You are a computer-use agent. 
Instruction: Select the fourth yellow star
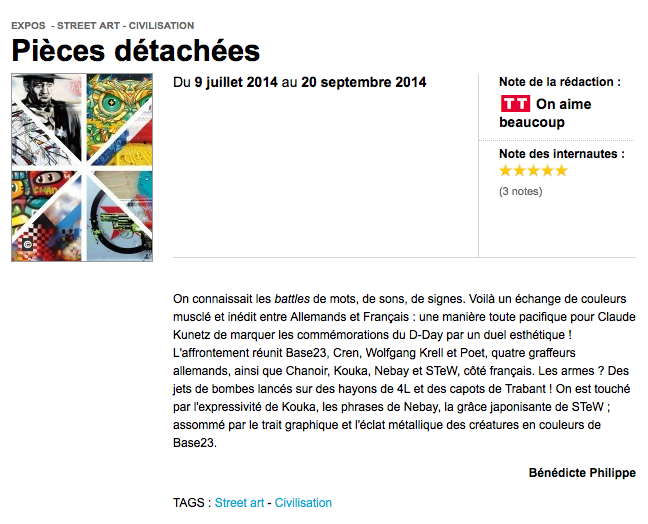click(x=547, y=171)
